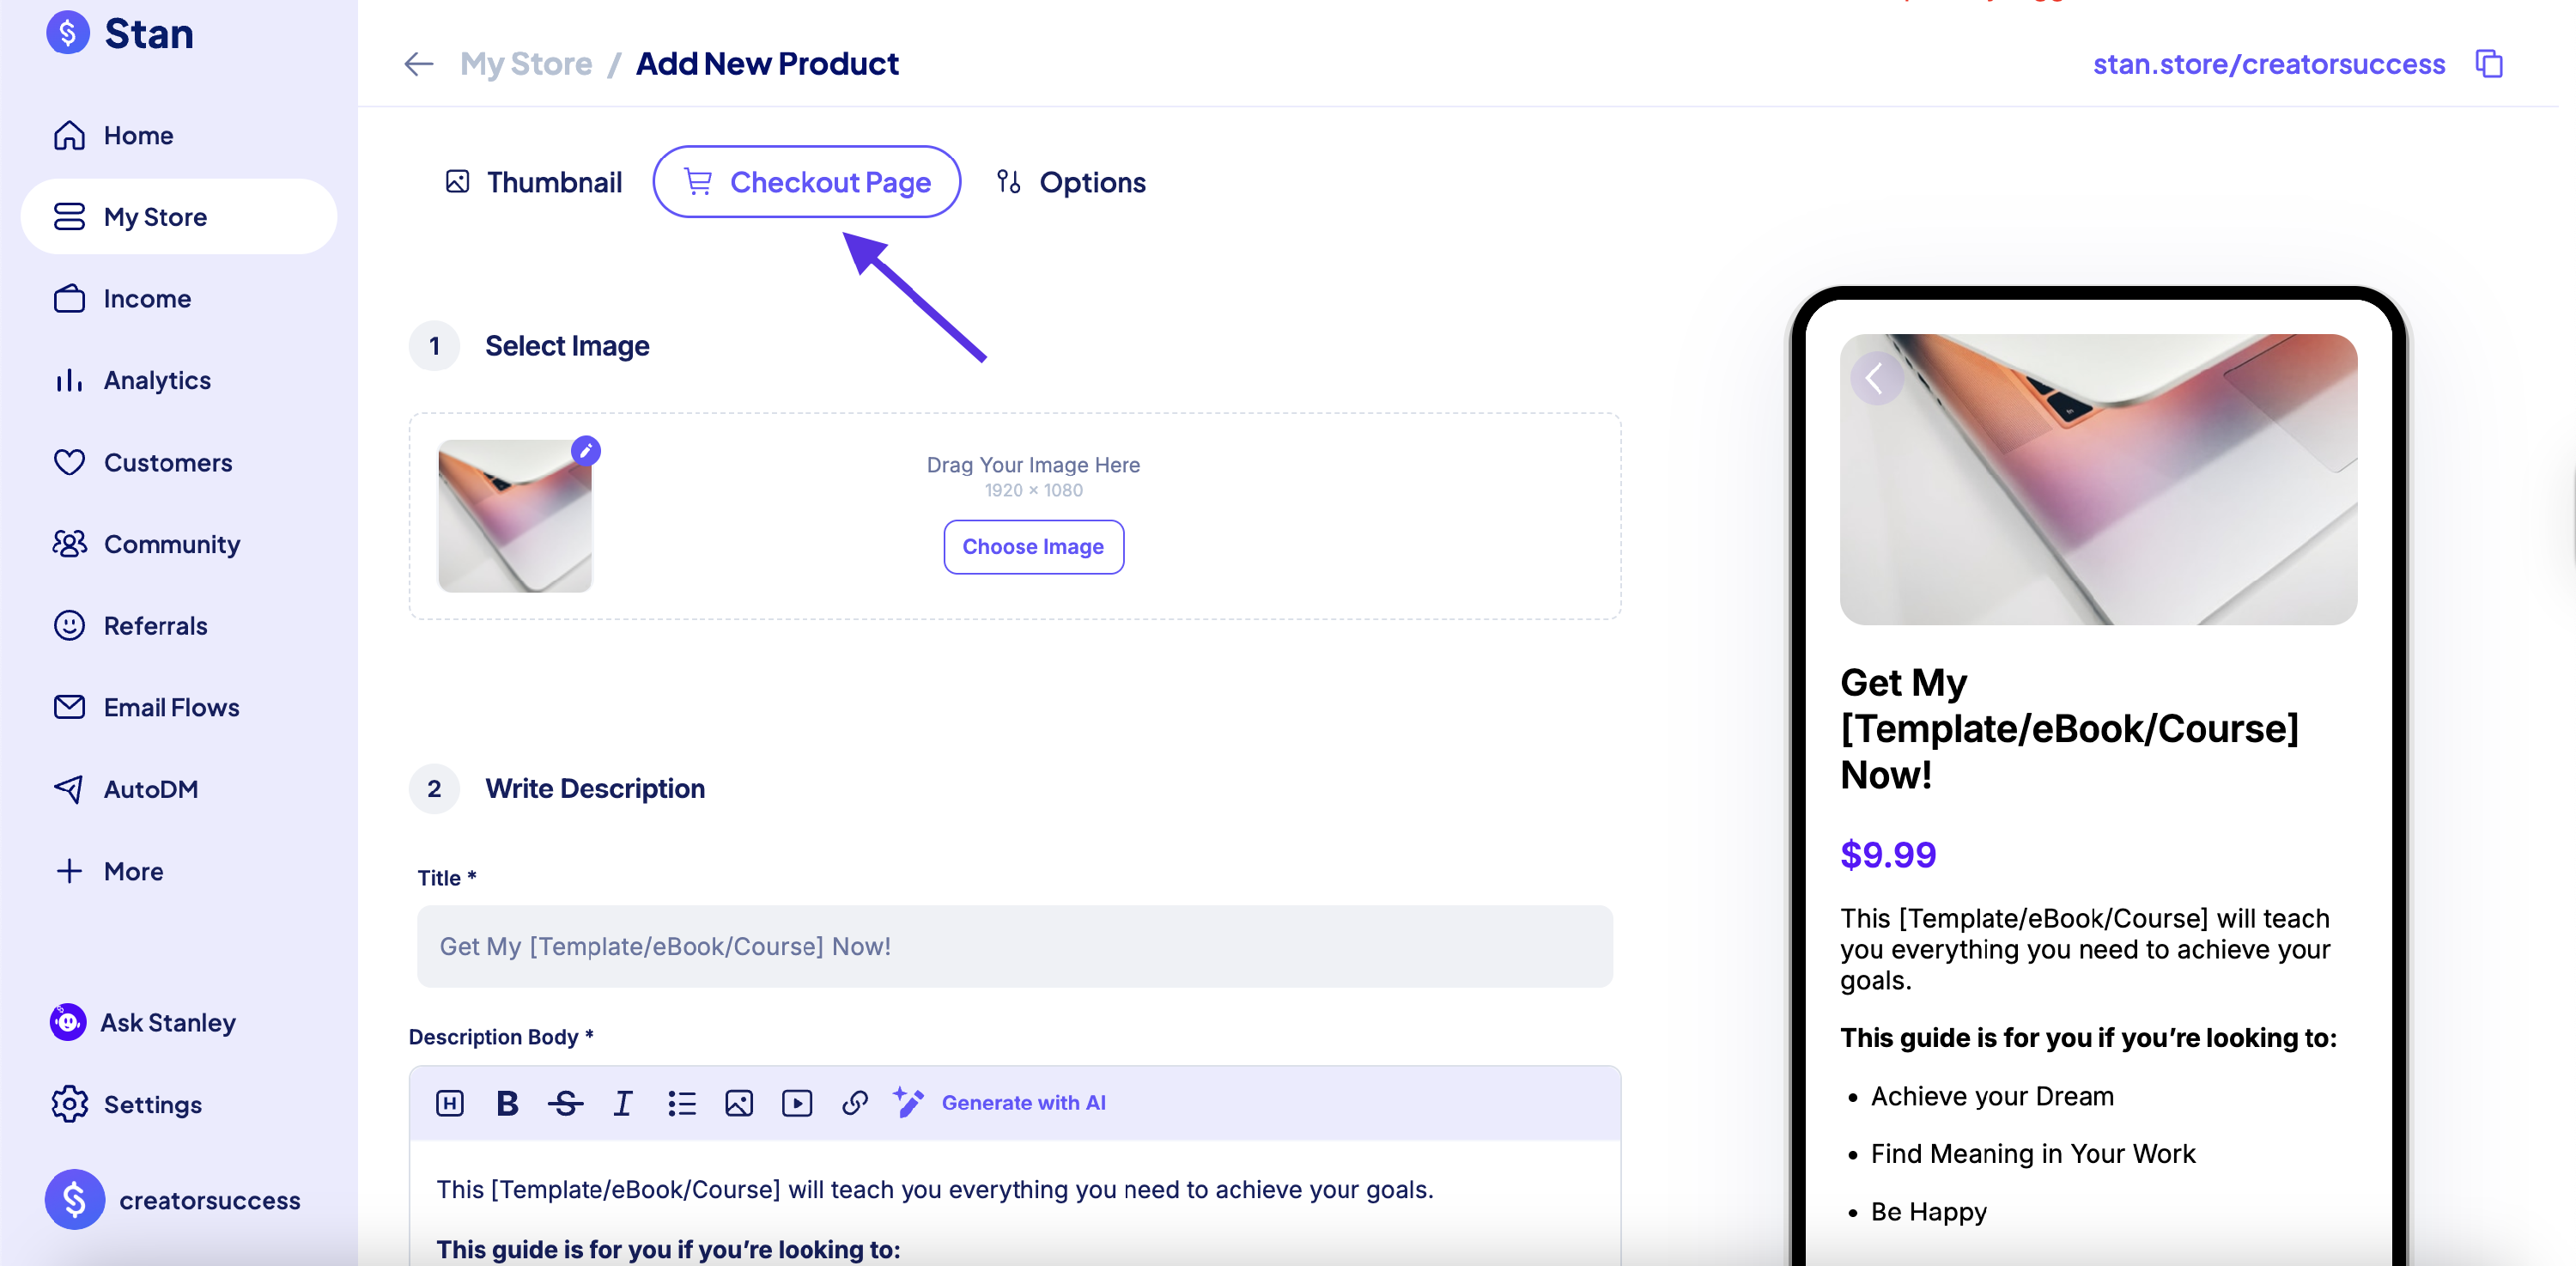Add a hyperlink in description editor
The image size is (2576, 1266).
click(x=855, y=1103)
